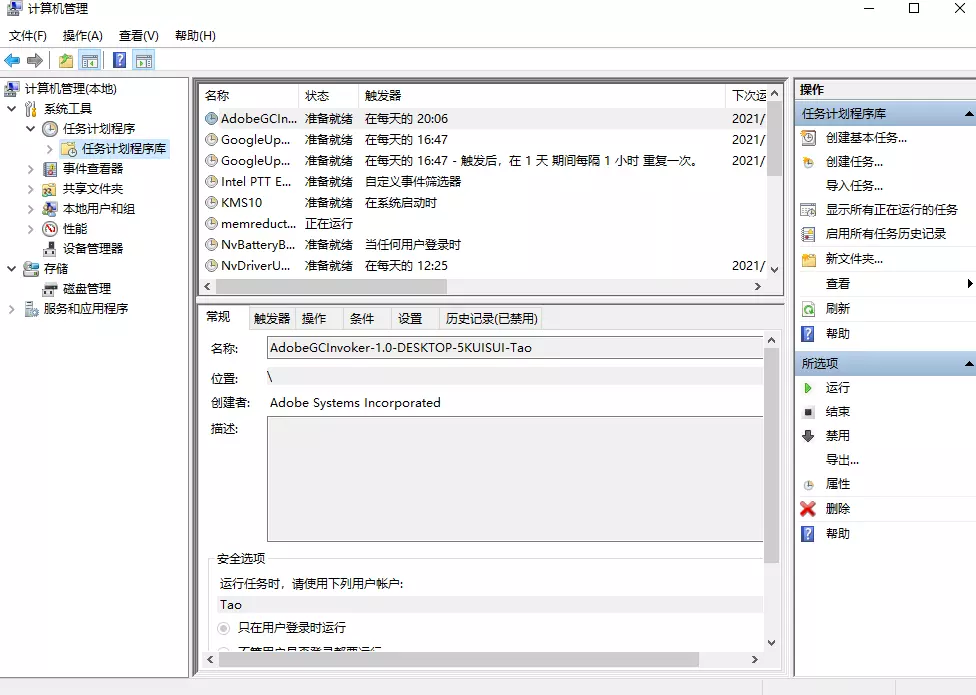Image resolution: width=976 pixels, height=695 pixels.
Task: Collapse the 所选项 actions section header
Action: click(886, 363)
